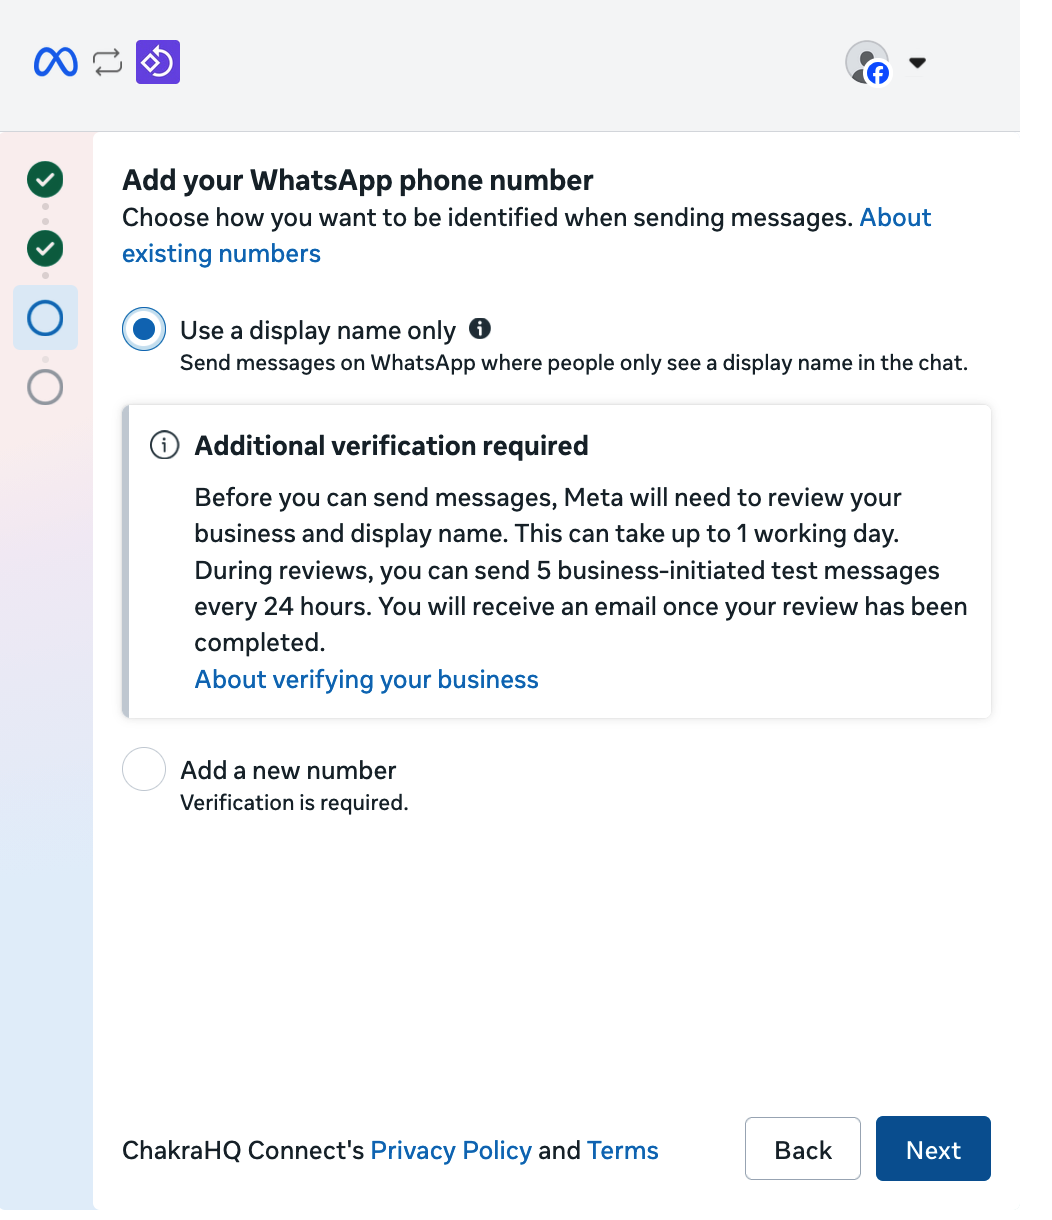This screenshot has width=1052, height=1220.
Task: Open 'About verifying your business' link
Action: [x=366, y=680]
